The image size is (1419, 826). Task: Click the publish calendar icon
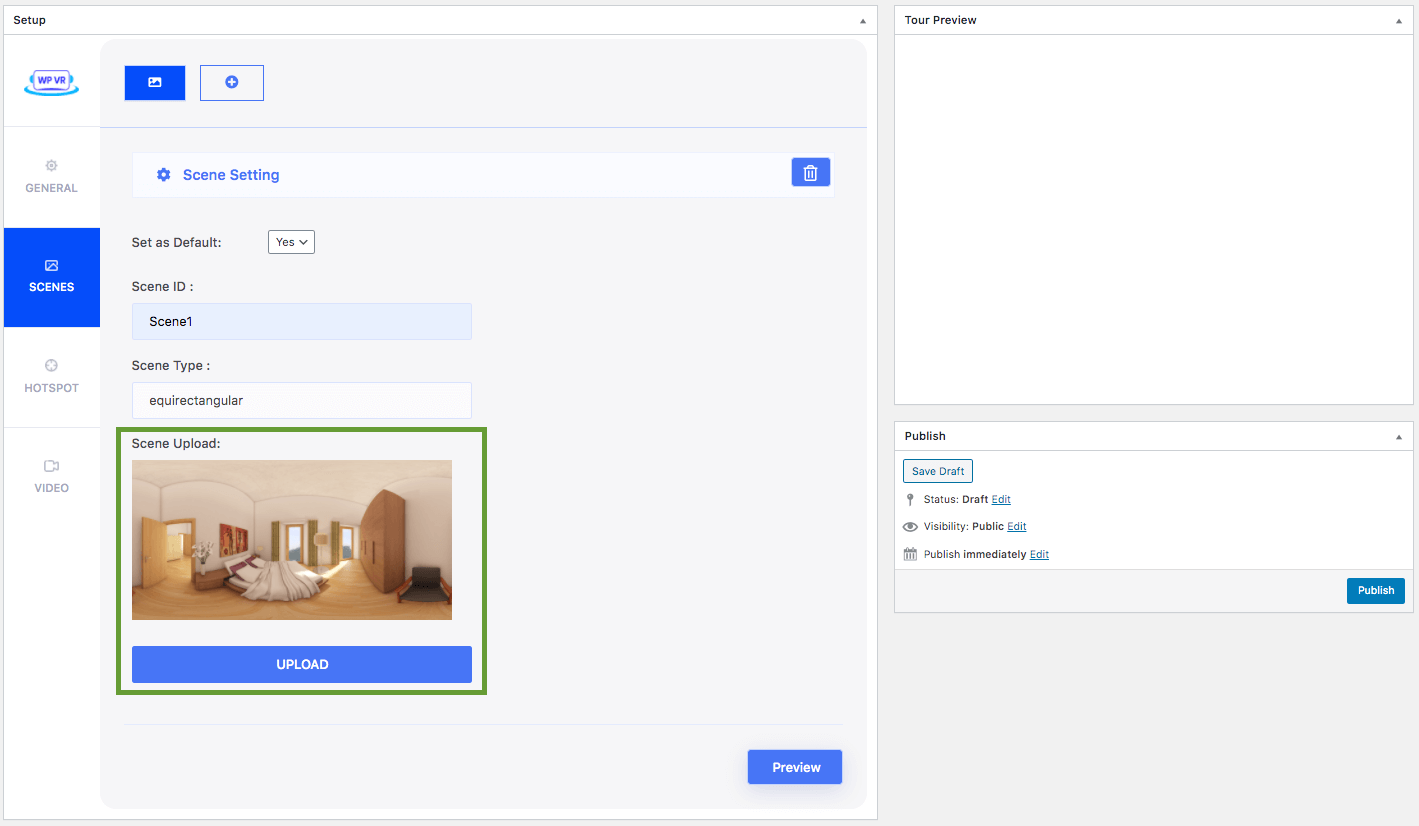click(x=910, y=554)
